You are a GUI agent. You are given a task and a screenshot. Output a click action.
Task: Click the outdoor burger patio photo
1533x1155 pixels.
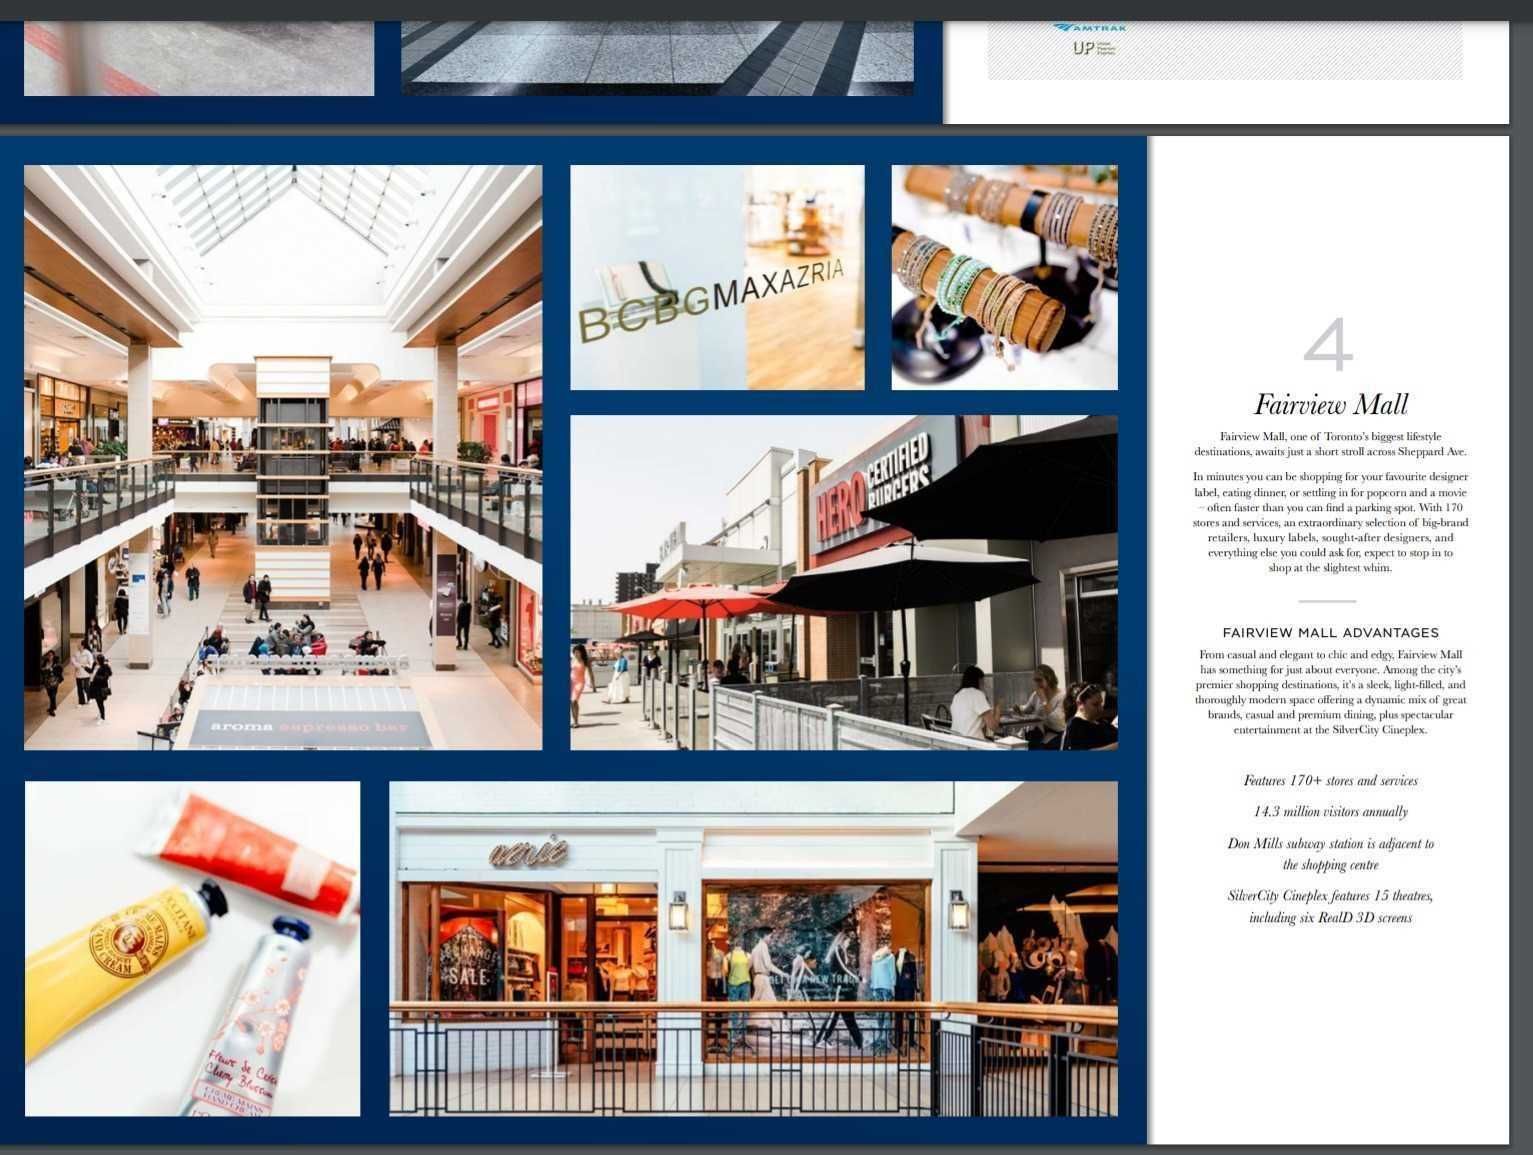coord(843,582)
